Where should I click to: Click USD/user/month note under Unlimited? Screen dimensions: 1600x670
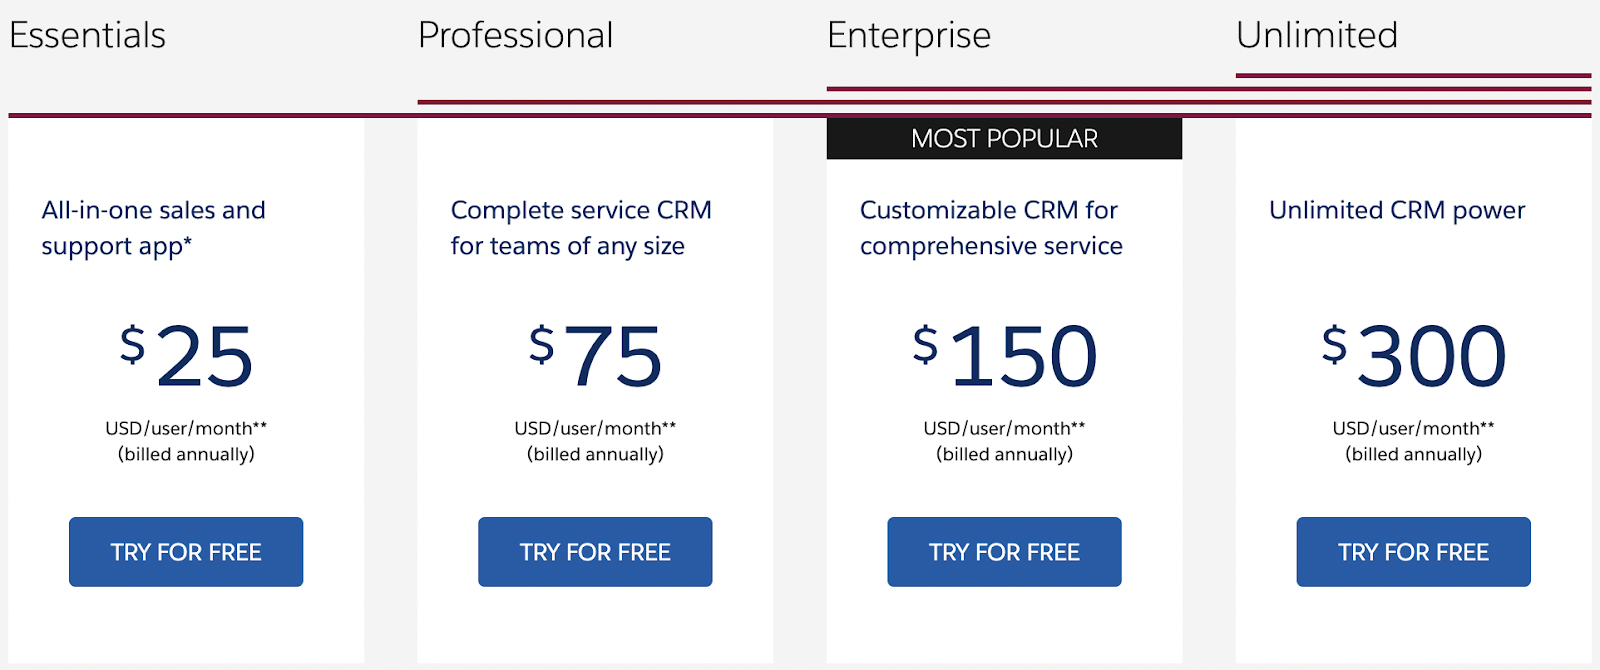tap(1413, 428)
